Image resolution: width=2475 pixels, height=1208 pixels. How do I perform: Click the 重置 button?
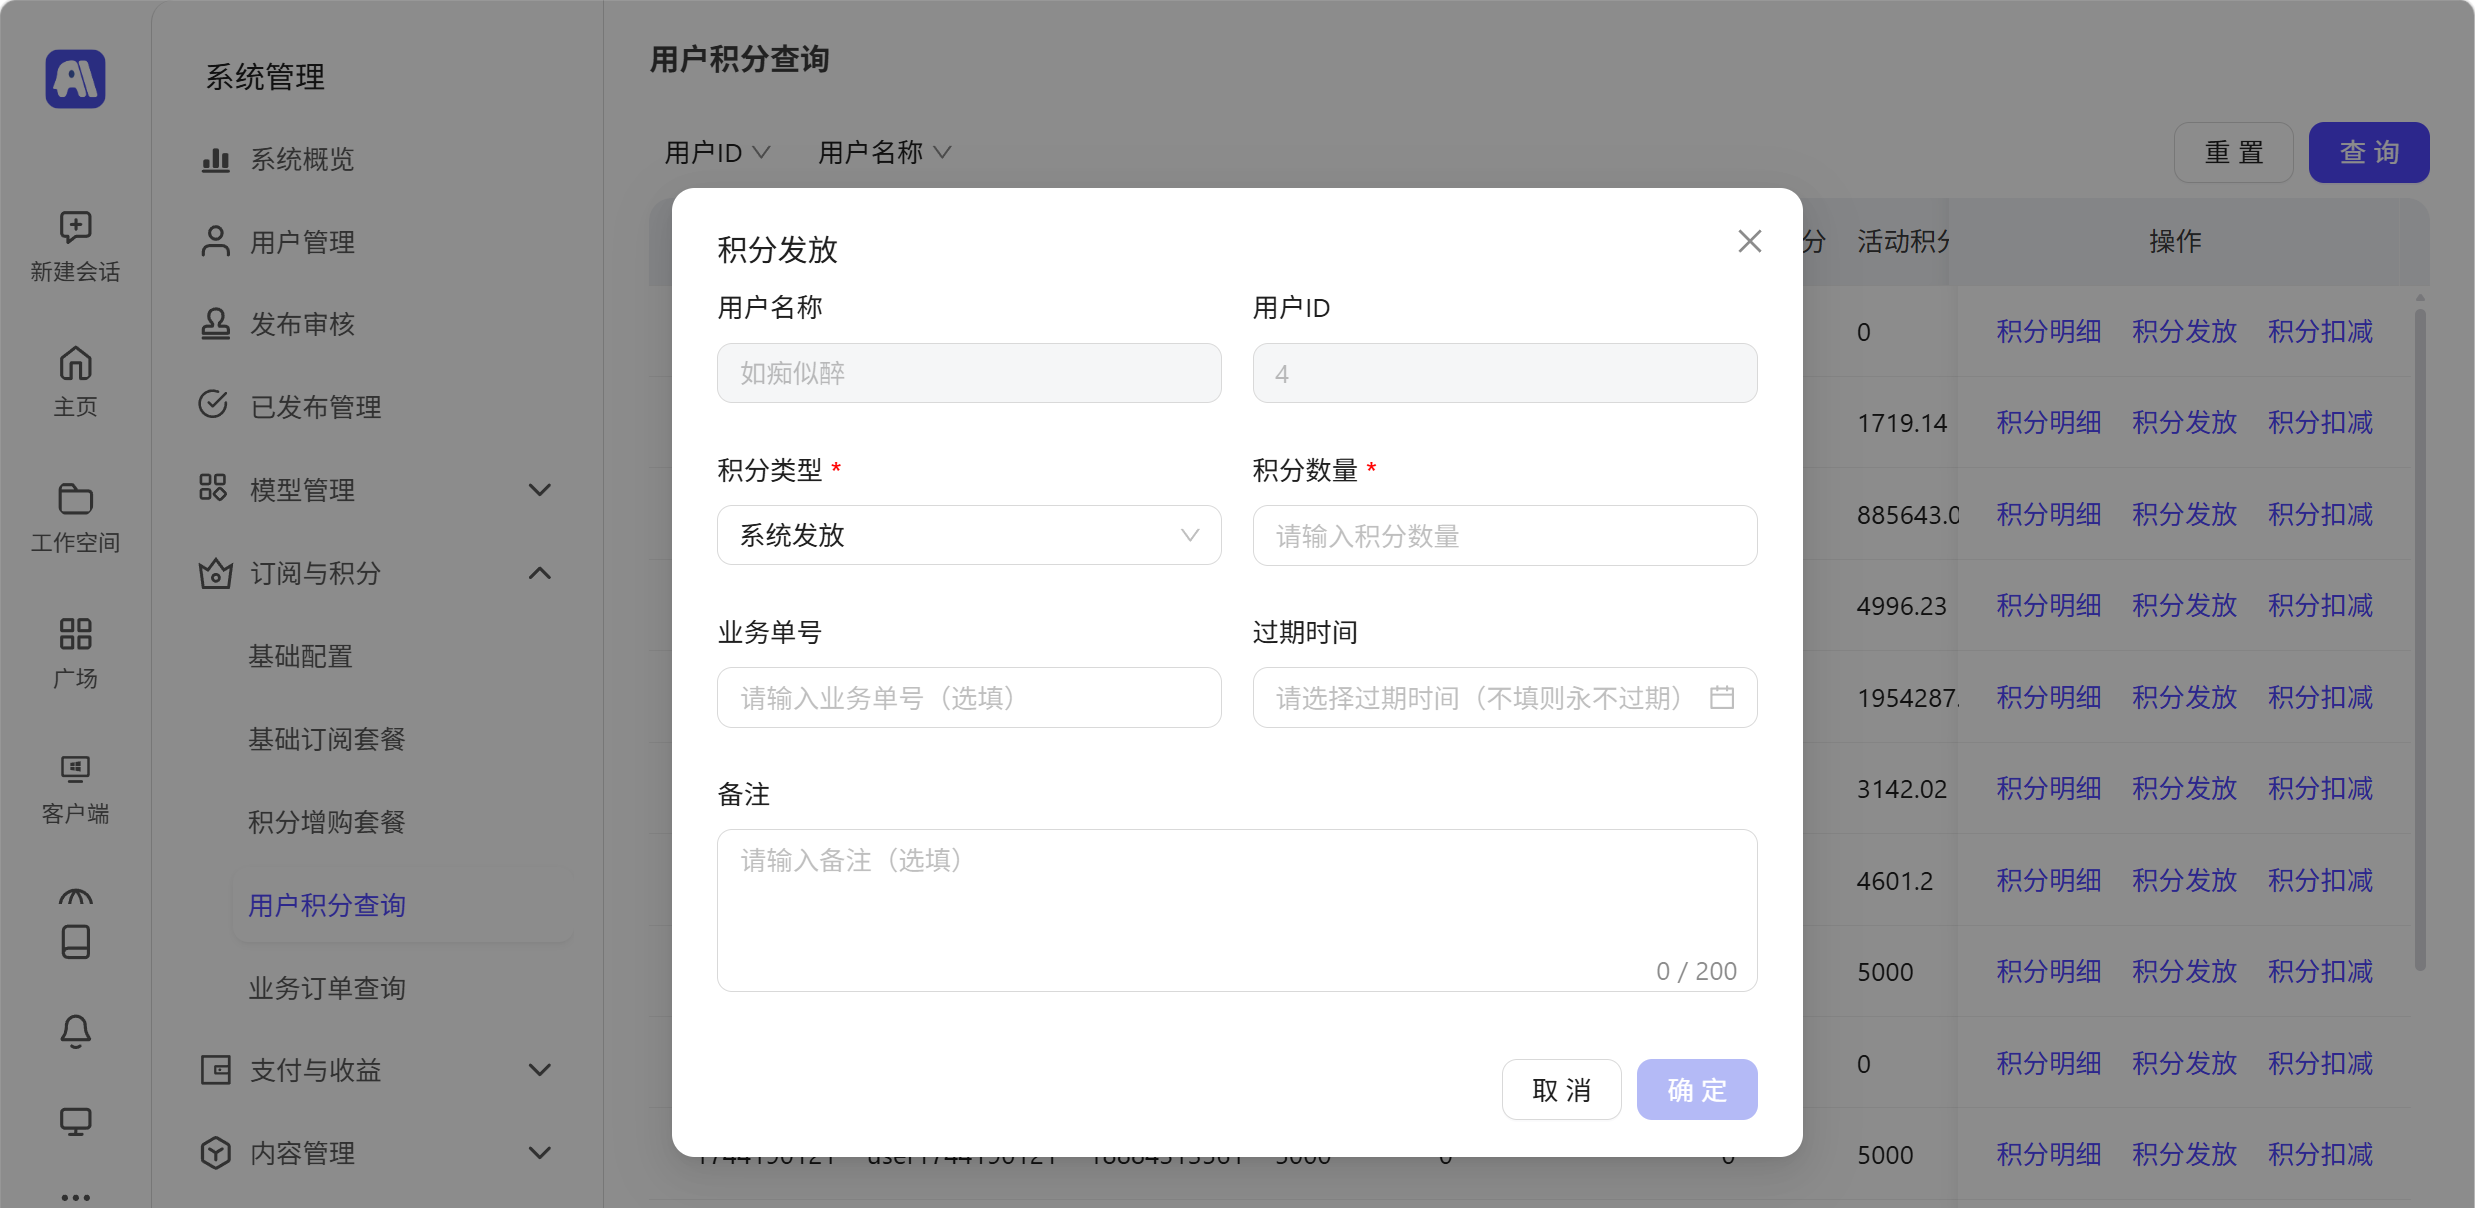(2233, 152)
